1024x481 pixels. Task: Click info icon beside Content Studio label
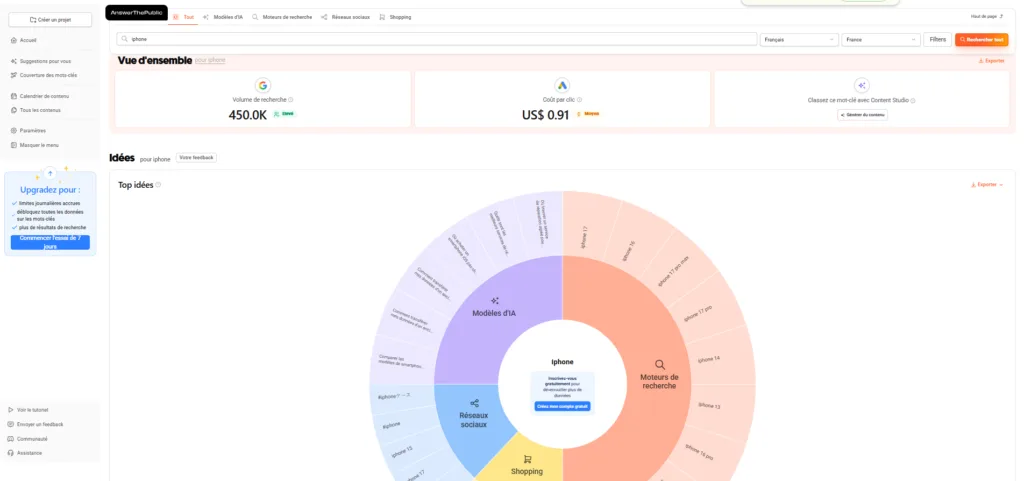(913, 101)
